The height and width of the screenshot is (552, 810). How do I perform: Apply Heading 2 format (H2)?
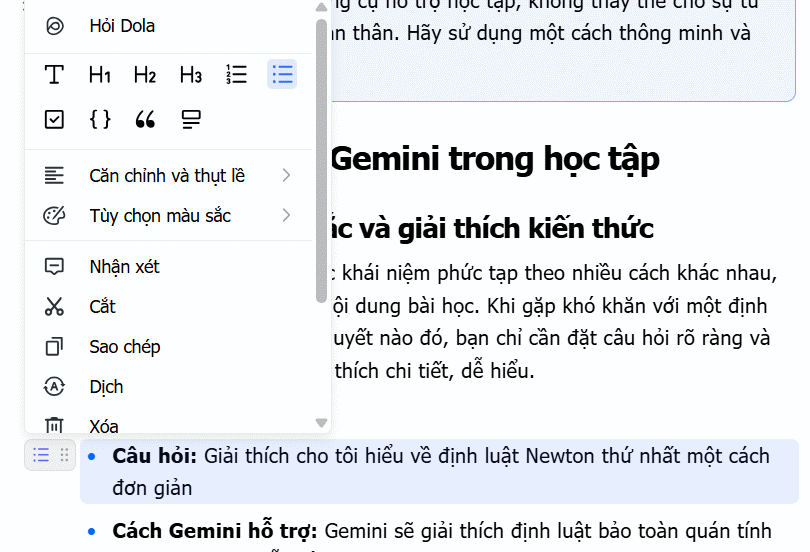[x=145, y=74]
